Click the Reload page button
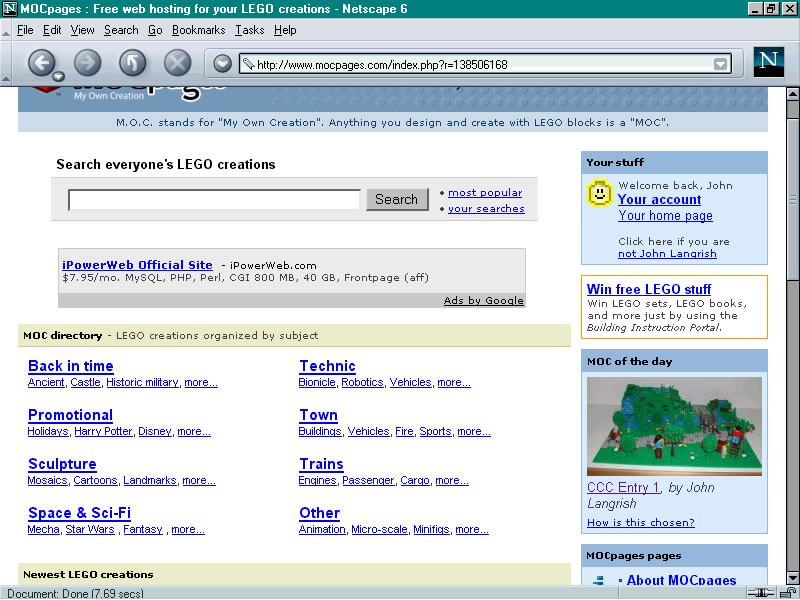Image resolution: width=800 pixels, height=600 pixels. coord(133,63)
